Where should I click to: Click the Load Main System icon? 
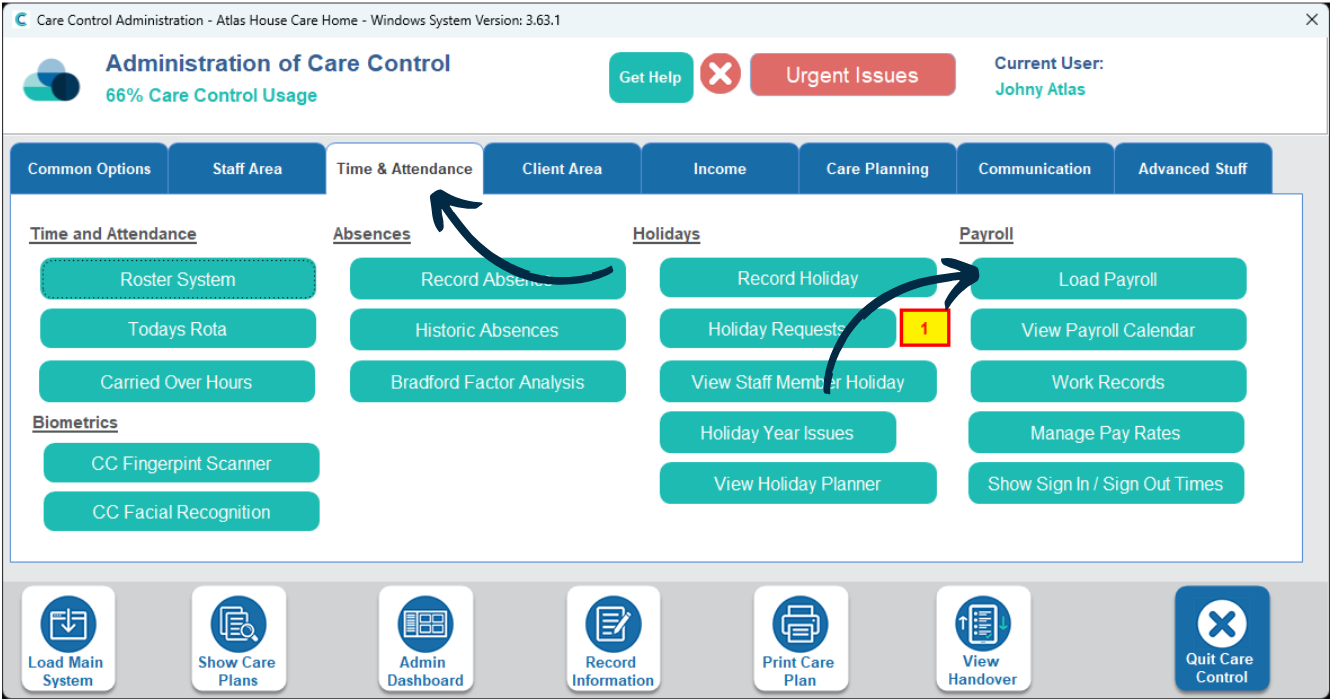(x=67, y=640)
